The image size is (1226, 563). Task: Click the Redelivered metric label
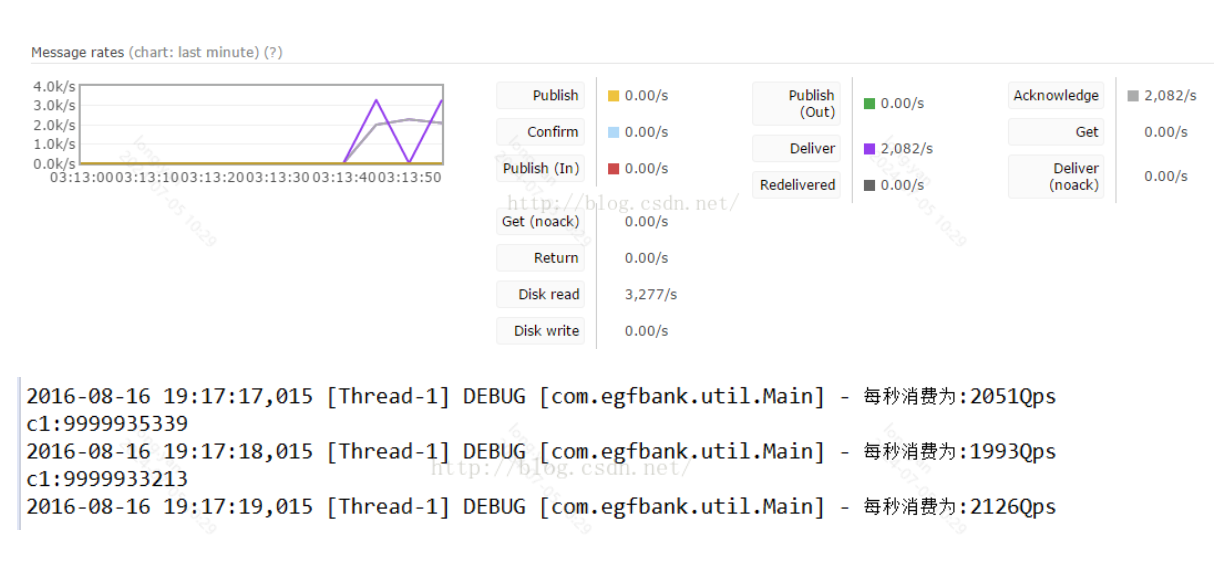point(797,185)
